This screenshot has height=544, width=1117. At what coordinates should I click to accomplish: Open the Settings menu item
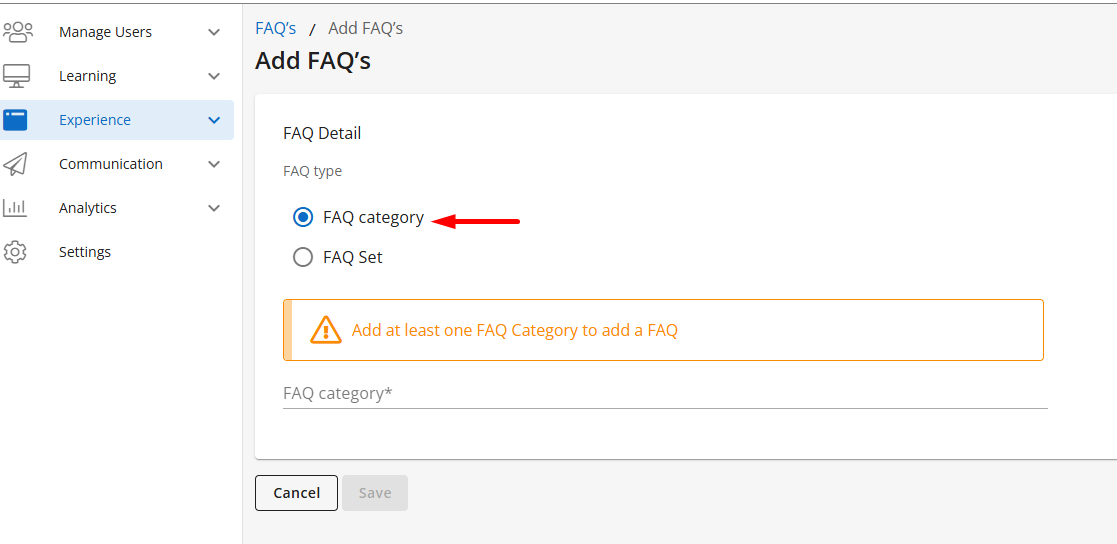tap(85, 252)
